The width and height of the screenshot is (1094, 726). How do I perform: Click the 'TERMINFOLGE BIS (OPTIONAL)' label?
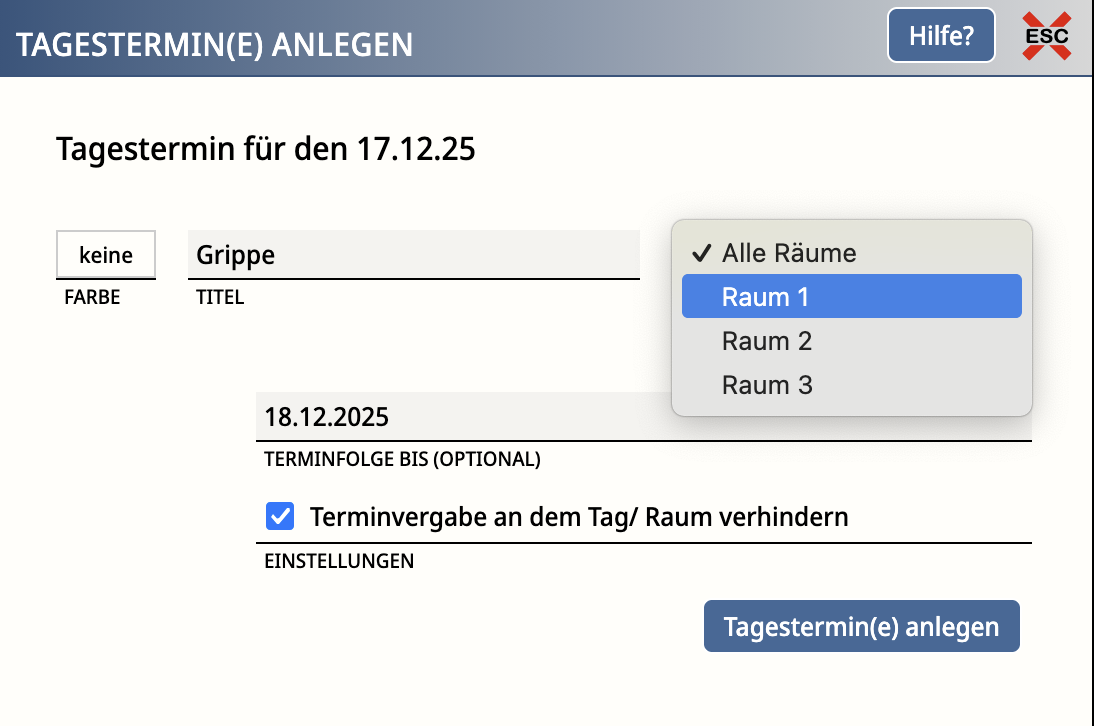coord(402,460)
